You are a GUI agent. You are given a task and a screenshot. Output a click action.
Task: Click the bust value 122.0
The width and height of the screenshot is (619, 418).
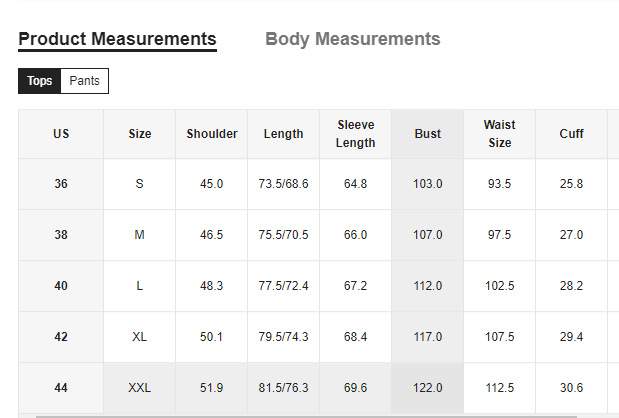coord(427,388)
